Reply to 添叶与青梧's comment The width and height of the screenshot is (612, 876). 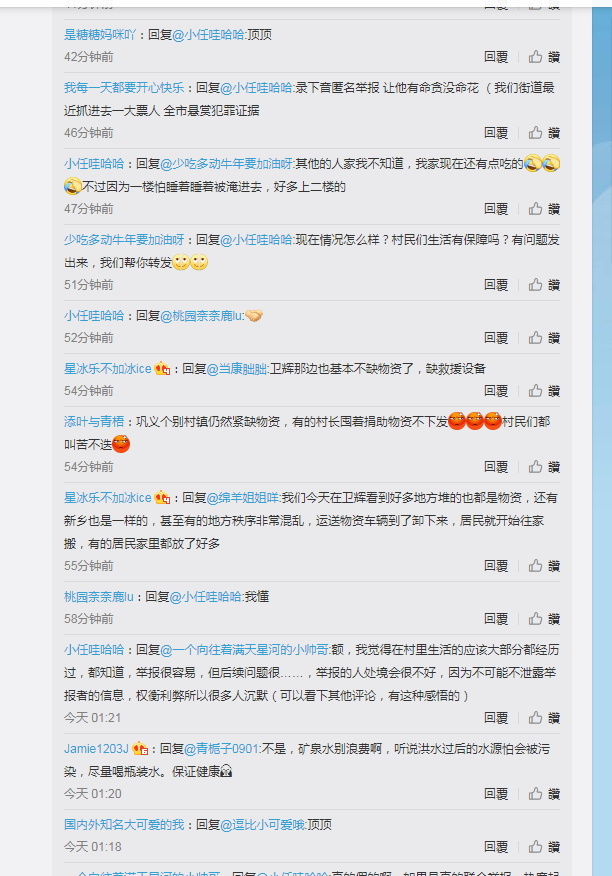pyautogui.click(x=496, y=467)
